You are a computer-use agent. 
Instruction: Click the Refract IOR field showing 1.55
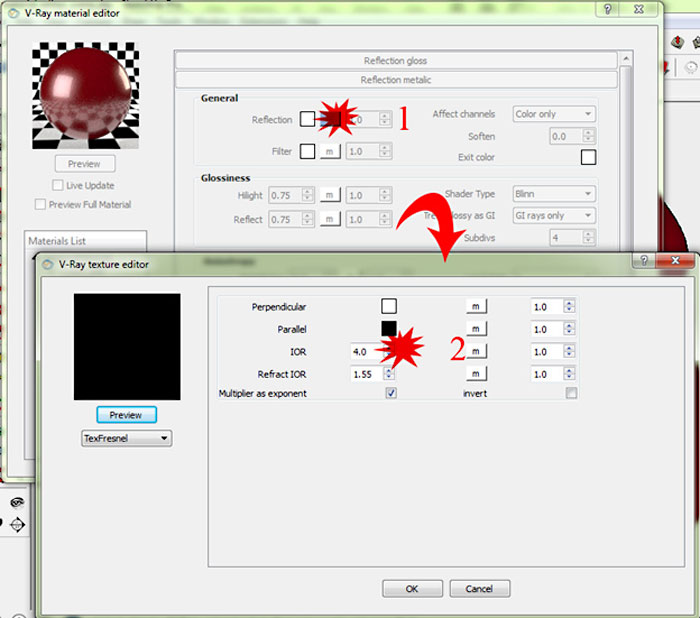coord(367,374)
